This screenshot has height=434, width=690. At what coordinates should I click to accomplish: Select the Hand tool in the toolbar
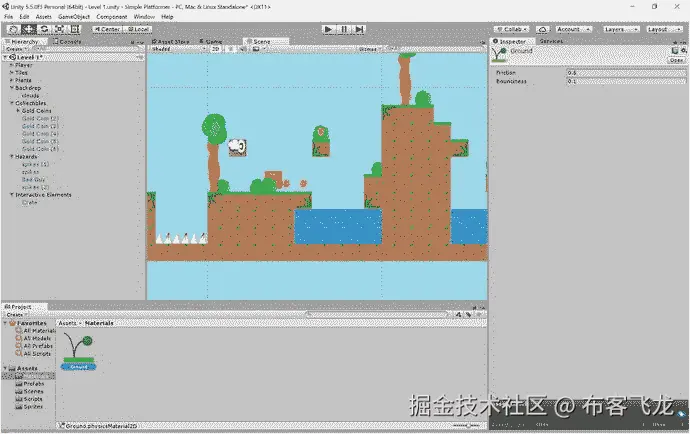click(x=13, y=29)
